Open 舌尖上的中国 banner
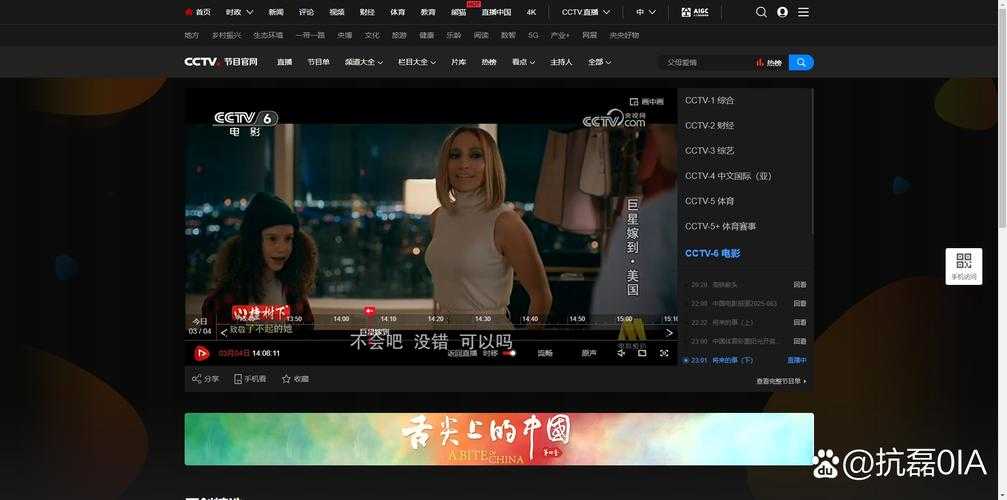 click(x=499, y=439)
